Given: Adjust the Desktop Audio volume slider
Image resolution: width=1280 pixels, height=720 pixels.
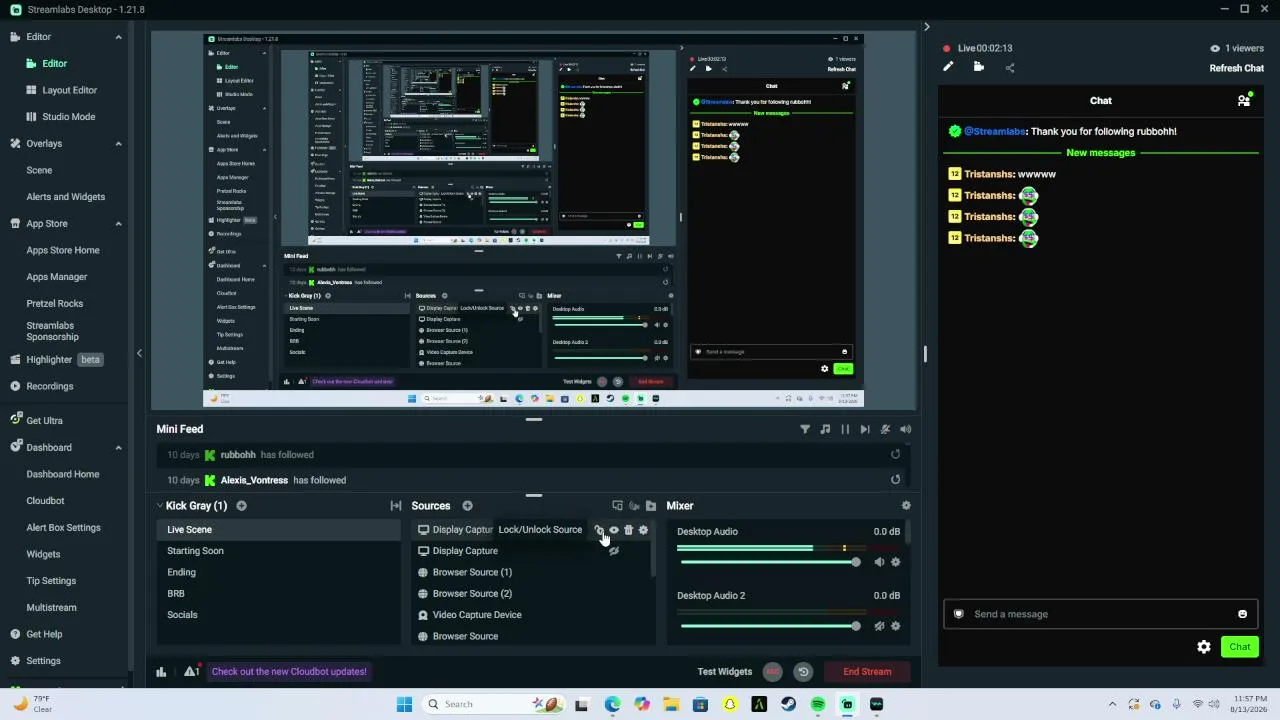Looking at the screenshot, I should (x=769, y=562).
